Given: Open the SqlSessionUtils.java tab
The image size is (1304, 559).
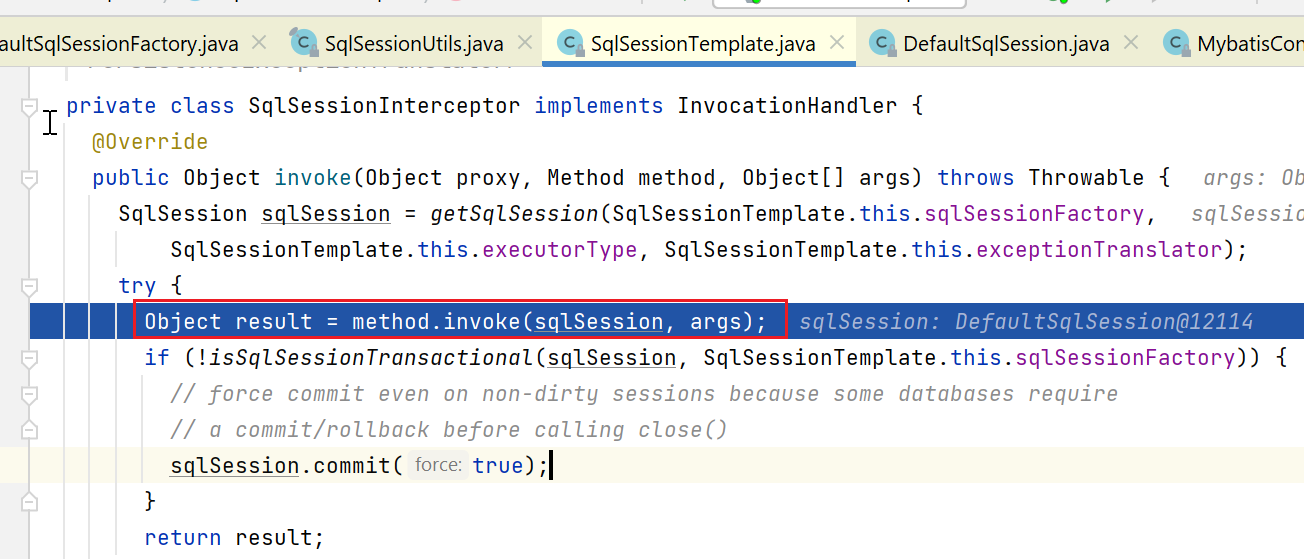Looking at the screenshot, I should click(x=413, y=43).
